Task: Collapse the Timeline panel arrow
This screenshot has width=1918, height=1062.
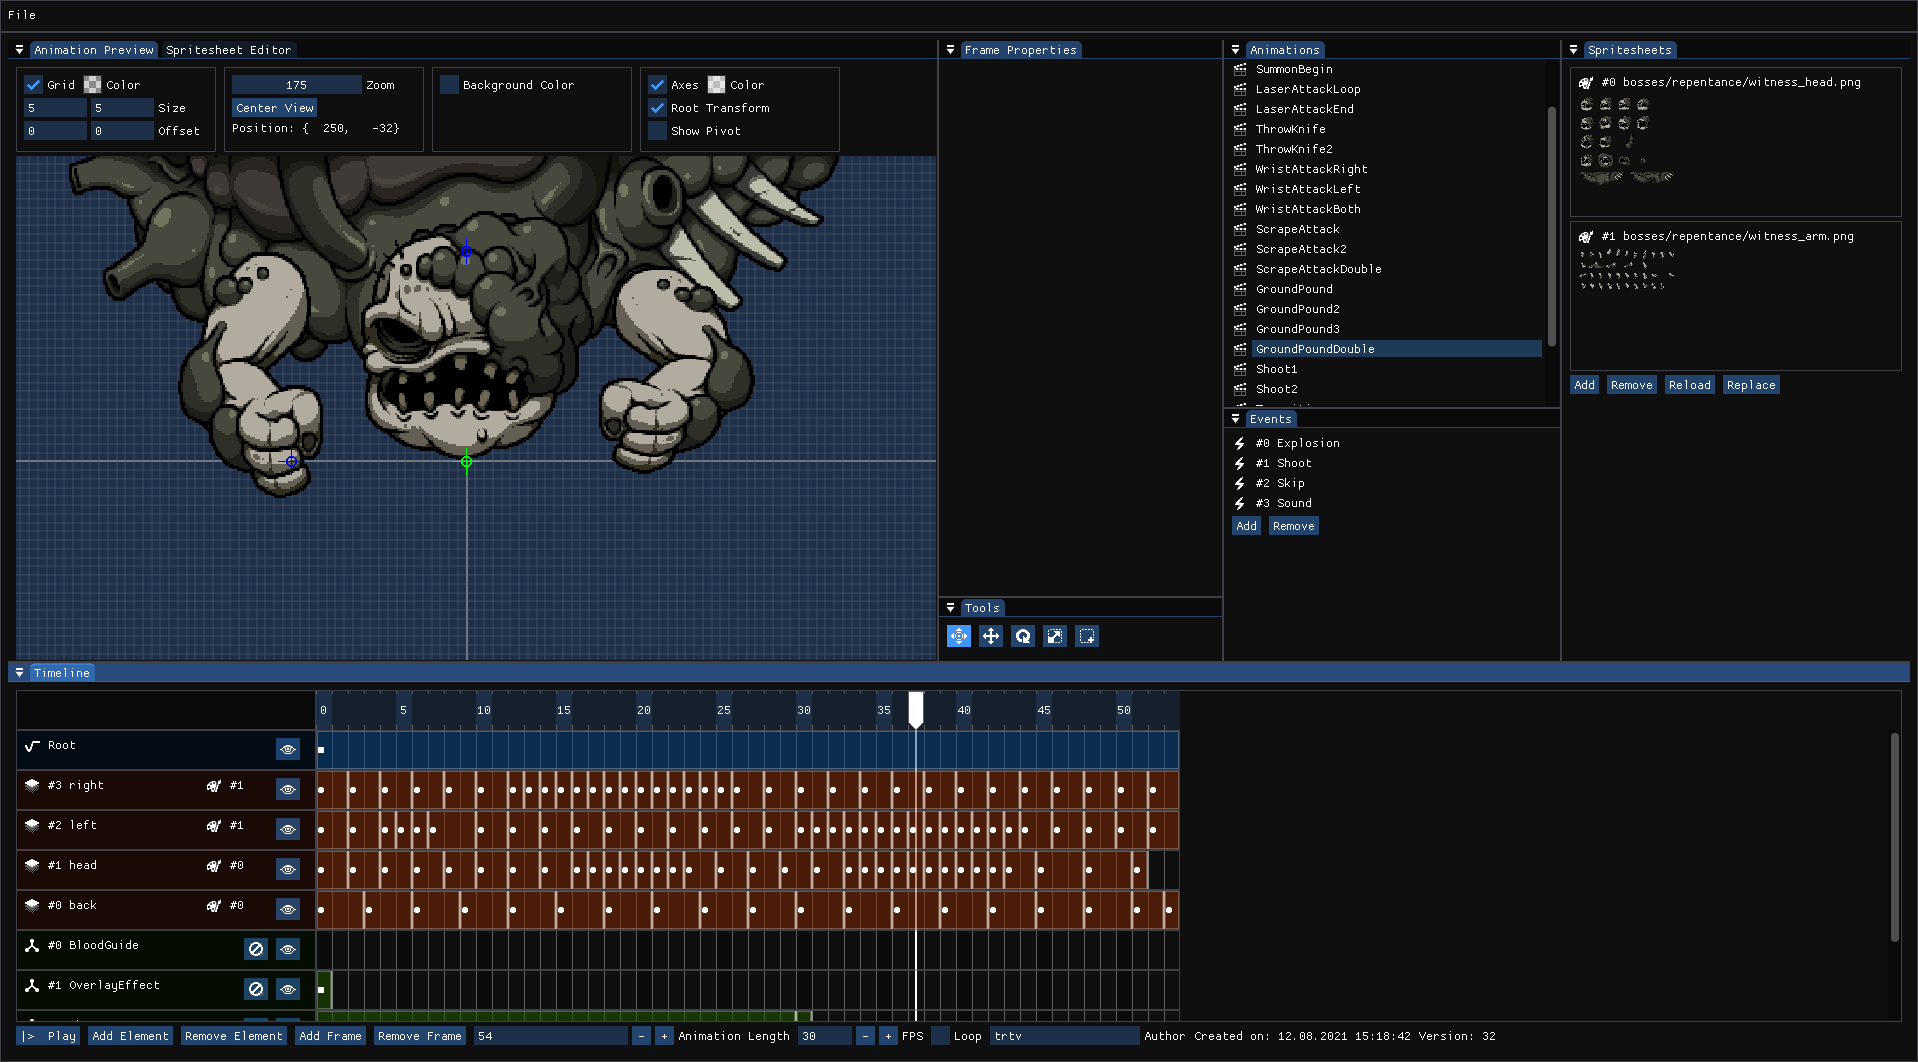Action: point(19,673)
